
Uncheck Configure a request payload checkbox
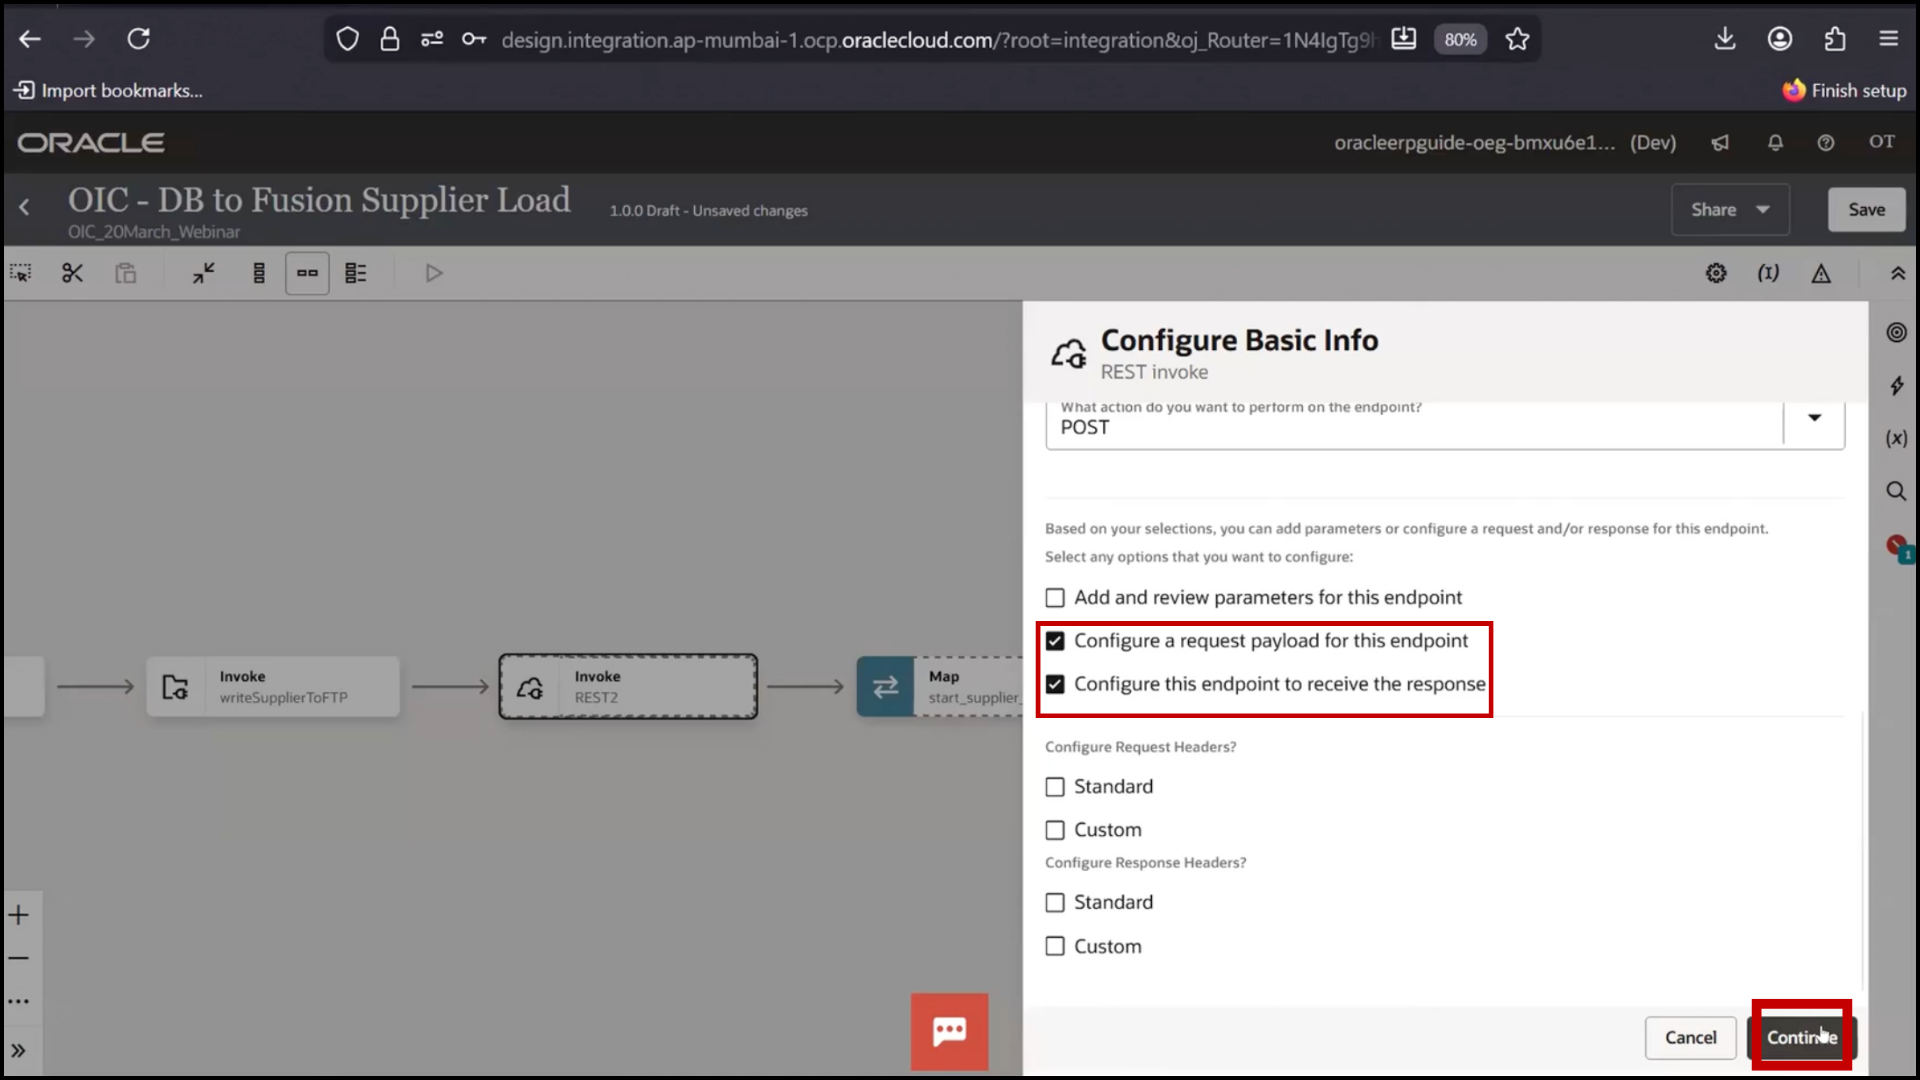(x=1055, y=641)
